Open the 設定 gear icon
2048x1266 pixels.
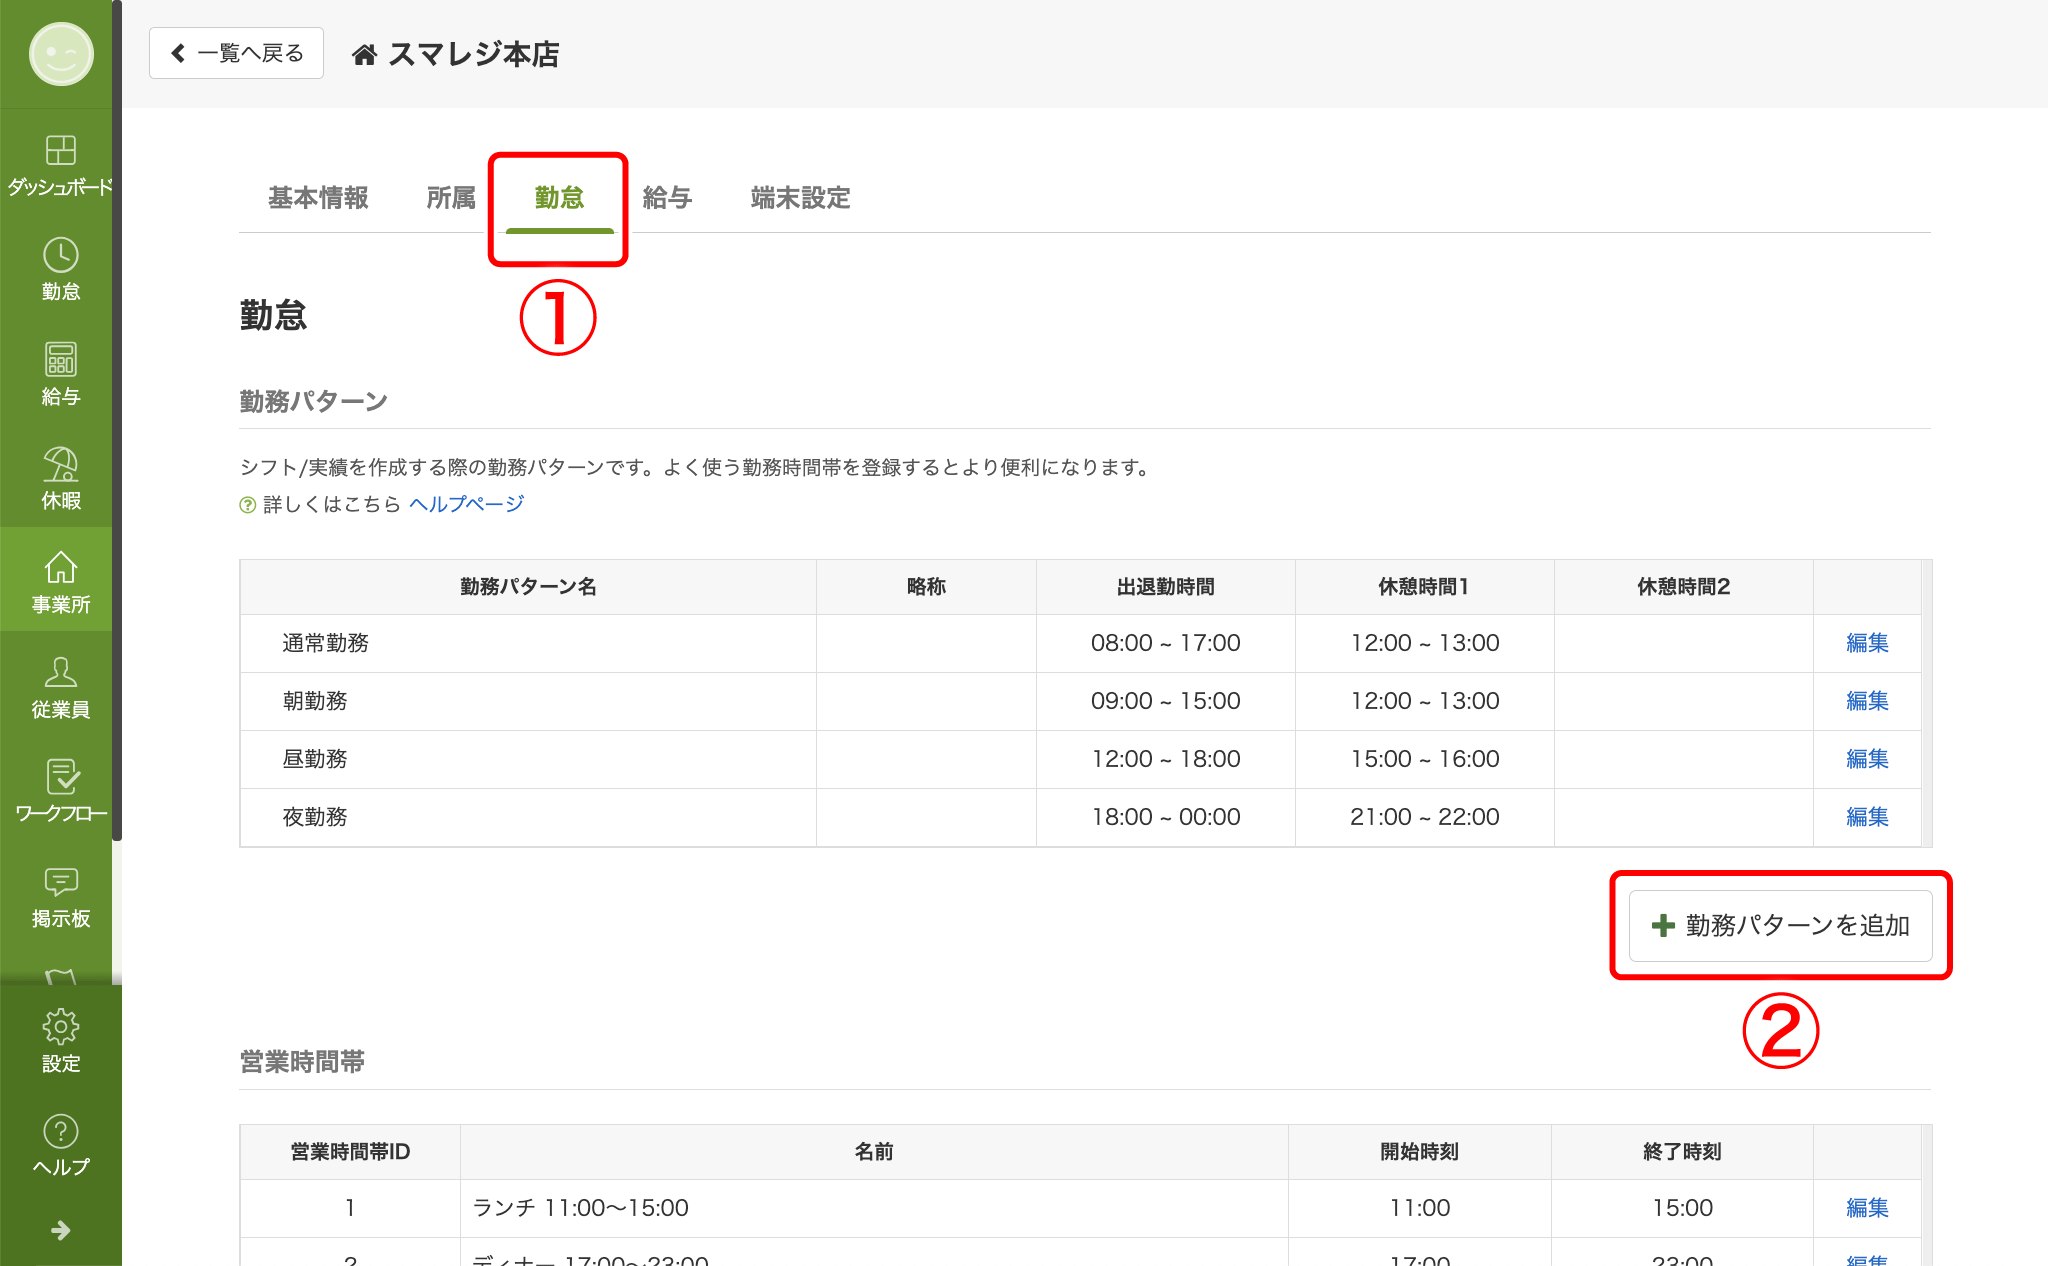tap(60, 1027)
